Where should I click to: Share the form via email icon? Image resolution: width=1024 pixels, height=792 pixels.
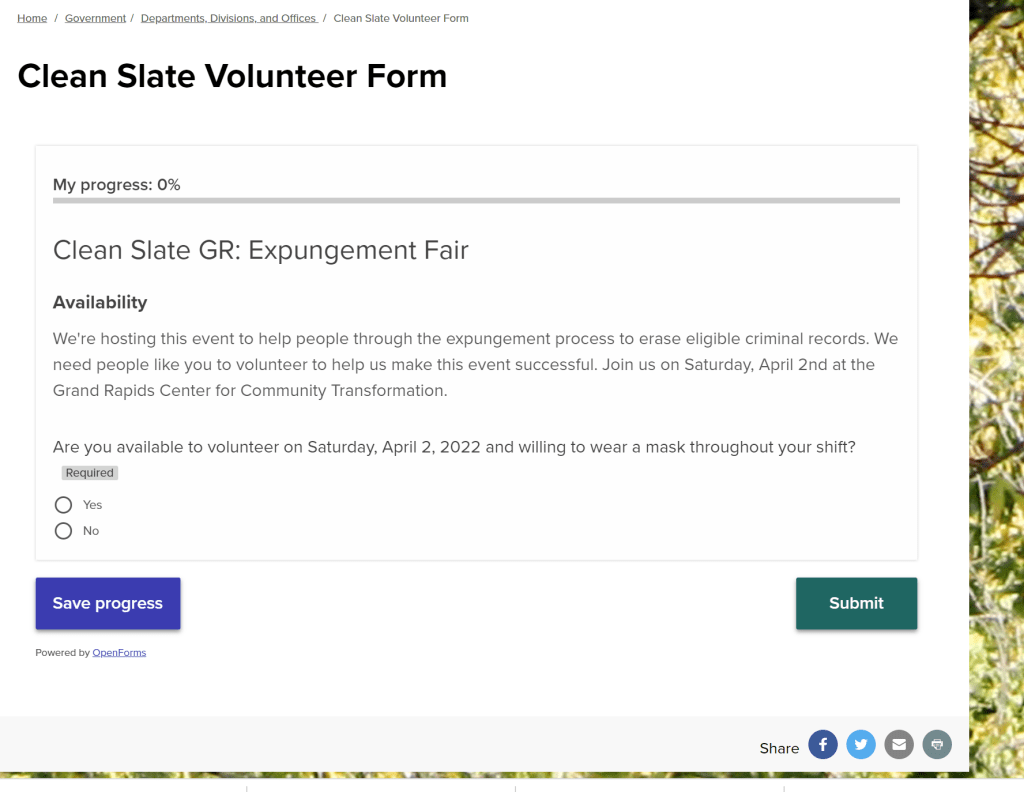(899, 745)
